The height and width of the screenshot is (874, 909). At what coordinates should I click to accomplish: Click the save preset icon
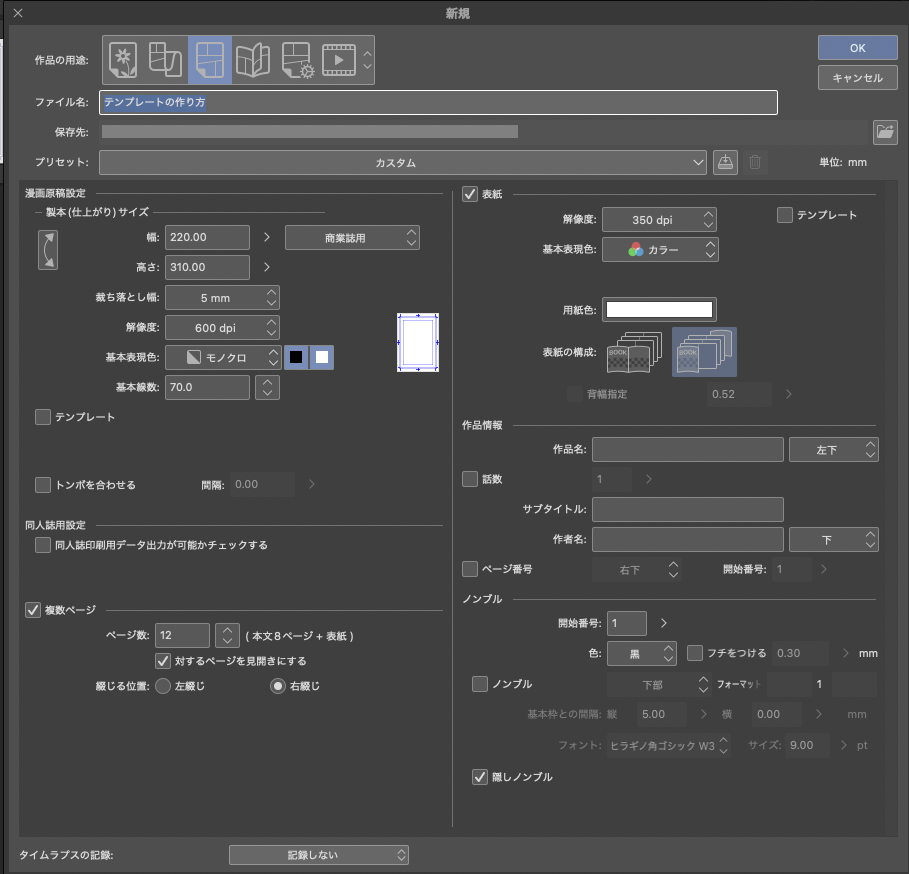tap(725, 163)
